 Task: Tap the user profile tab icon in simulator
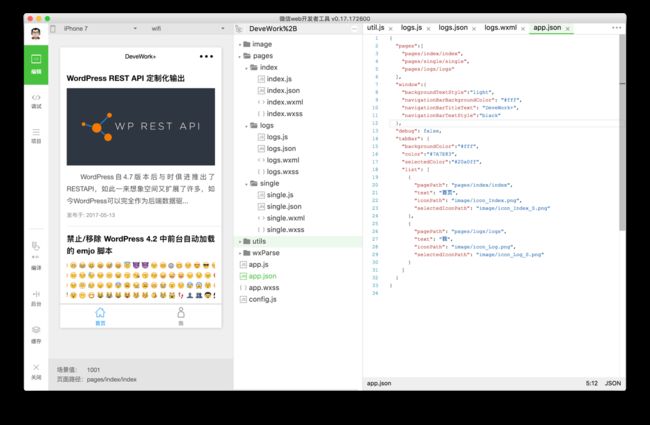181,316
